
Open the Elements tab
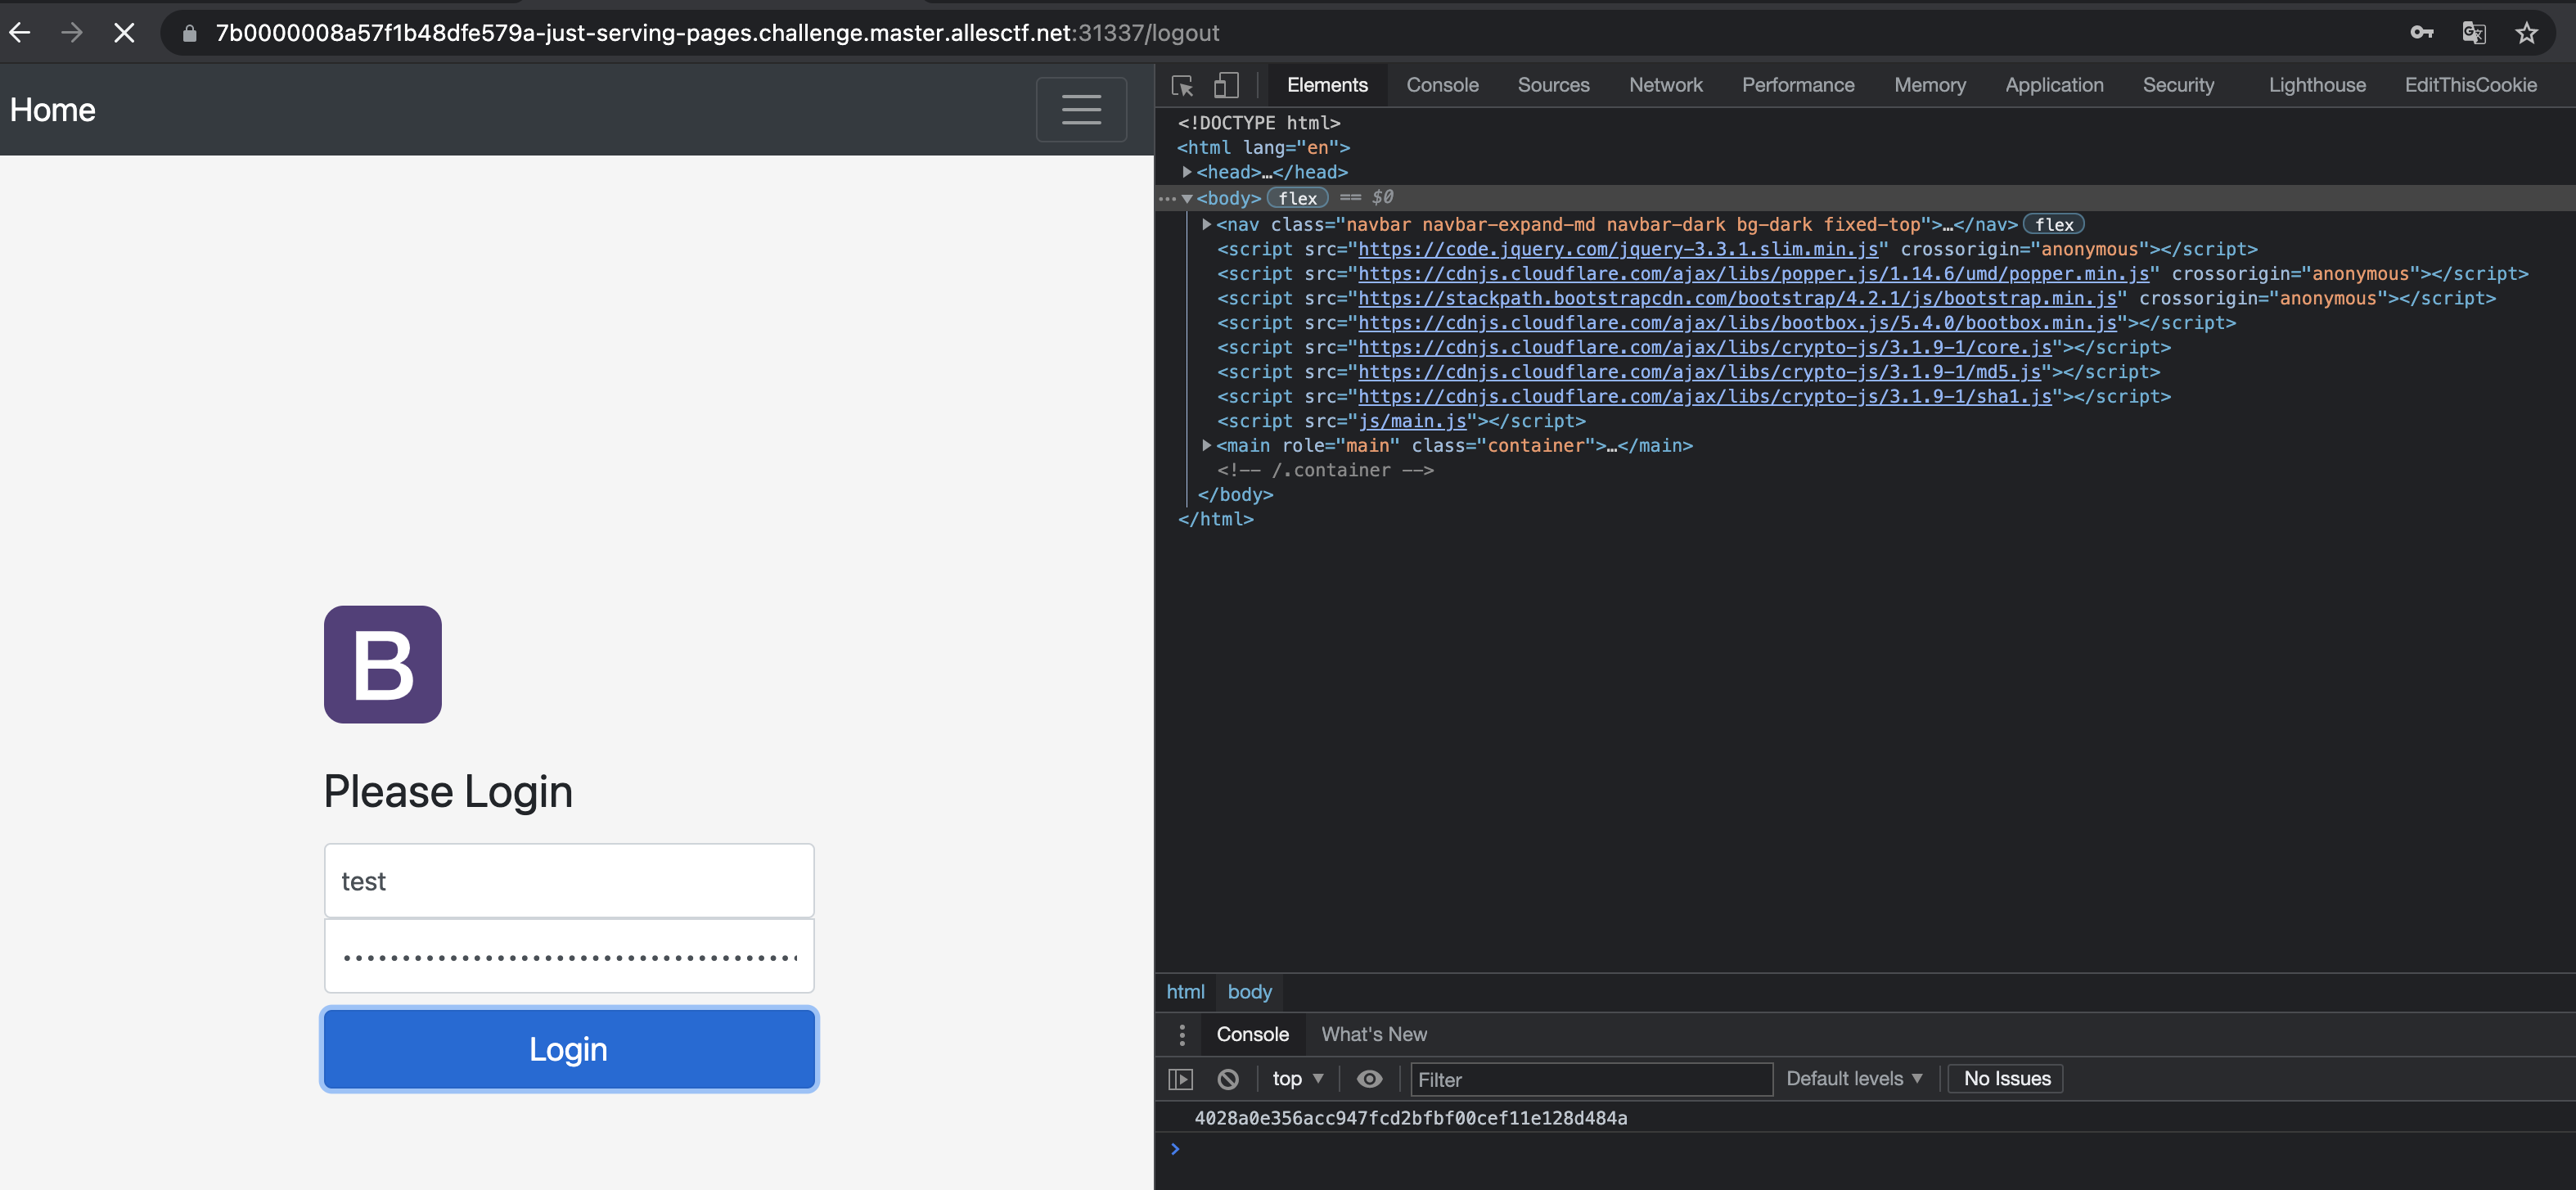coord(1327,86)
